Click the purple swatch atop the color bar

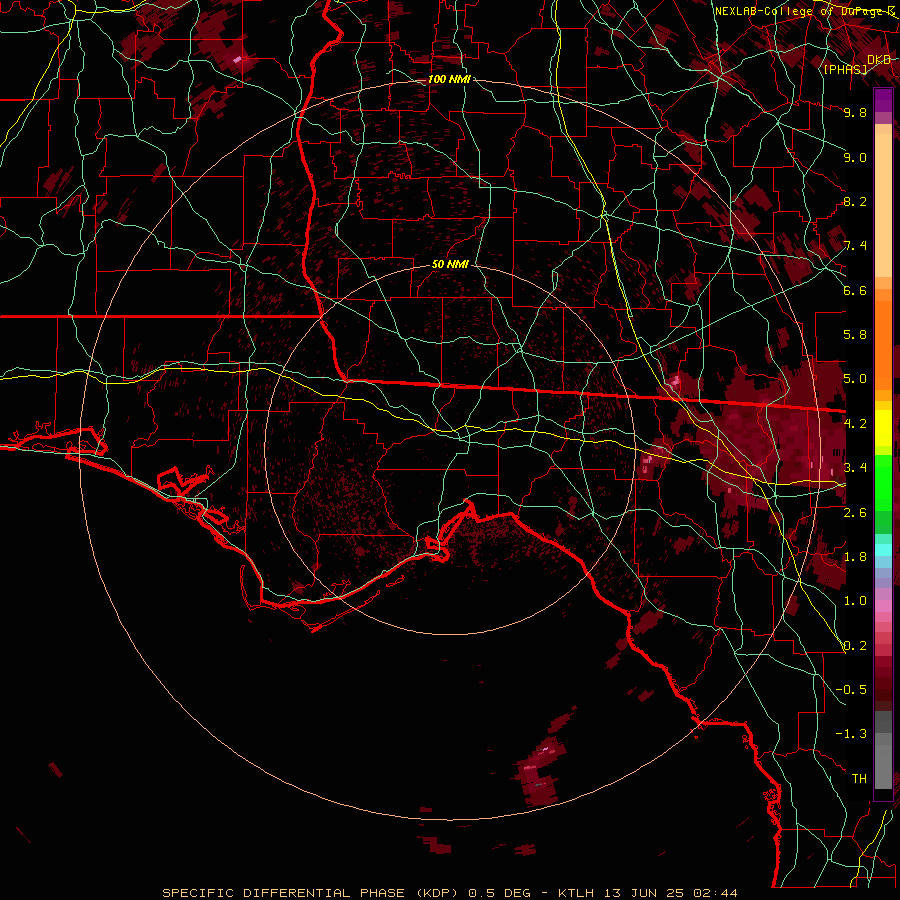(x=883, y=100)
